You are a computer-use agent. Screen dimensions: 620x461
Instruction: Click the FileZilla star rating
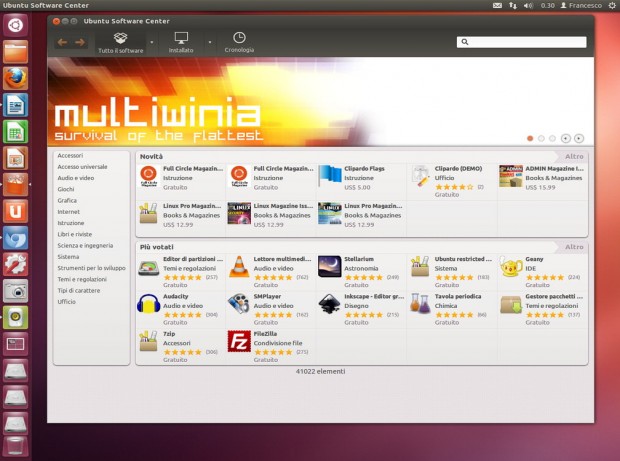273,352
